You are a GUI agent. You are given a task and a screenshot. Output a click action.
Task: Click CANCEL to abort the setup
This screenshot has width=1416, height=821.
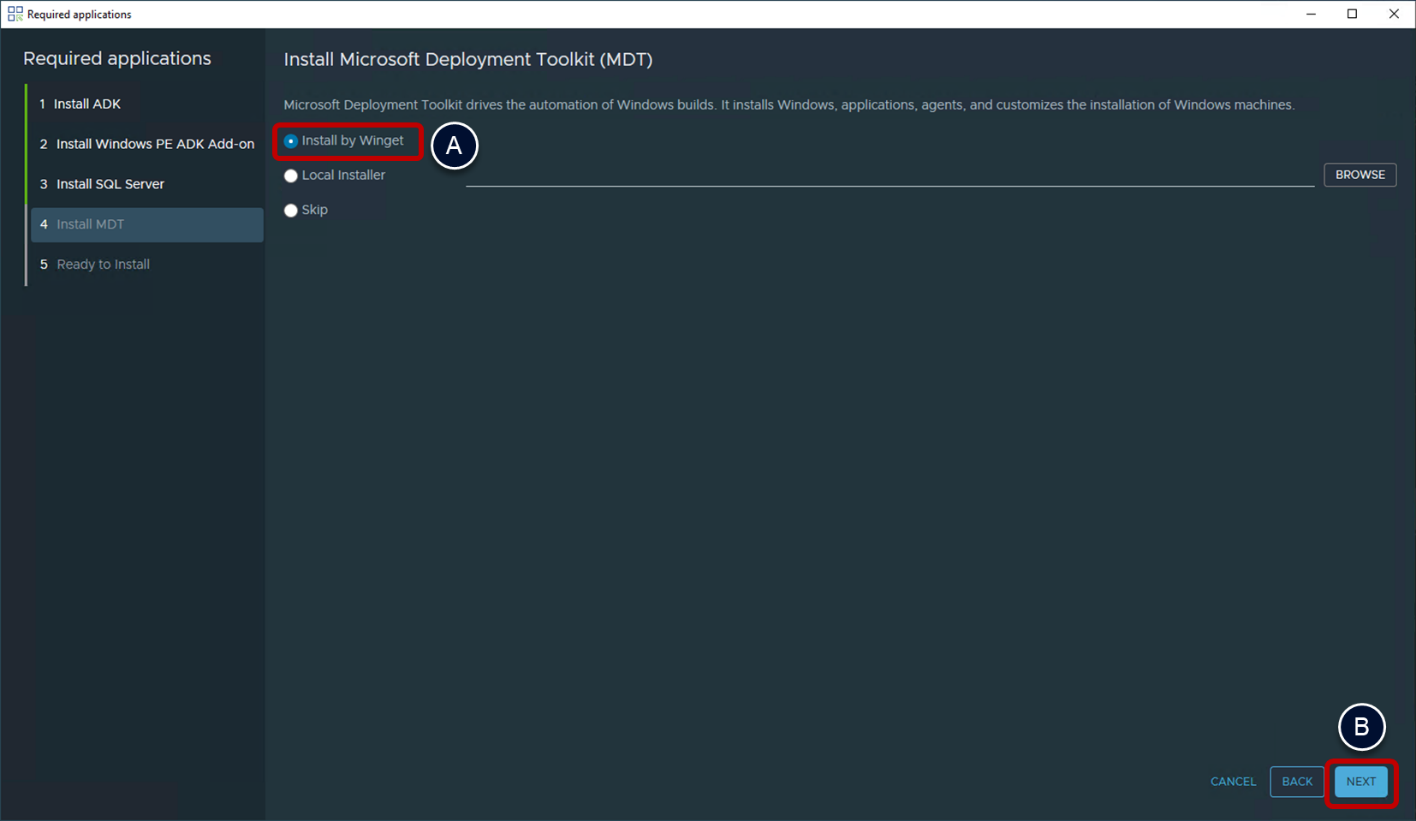coord(1233,781)
